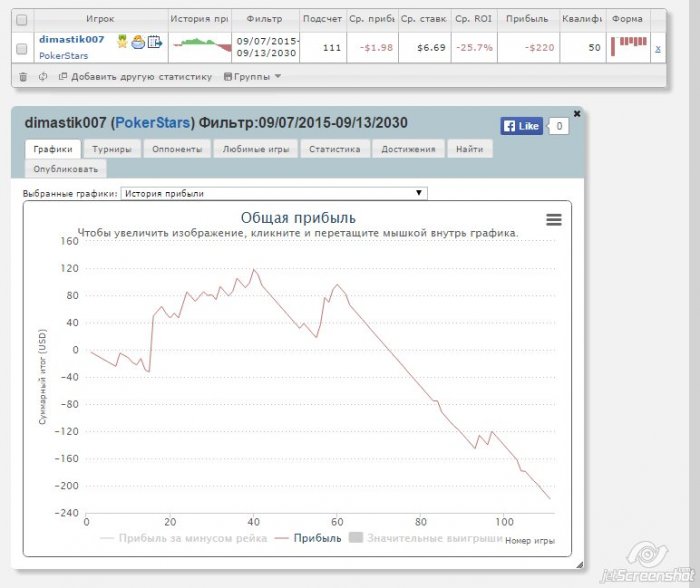700x588 pixels.
Task: Expand the Группы dropdown
Action: pyautogui.click(x=252, y=77)
